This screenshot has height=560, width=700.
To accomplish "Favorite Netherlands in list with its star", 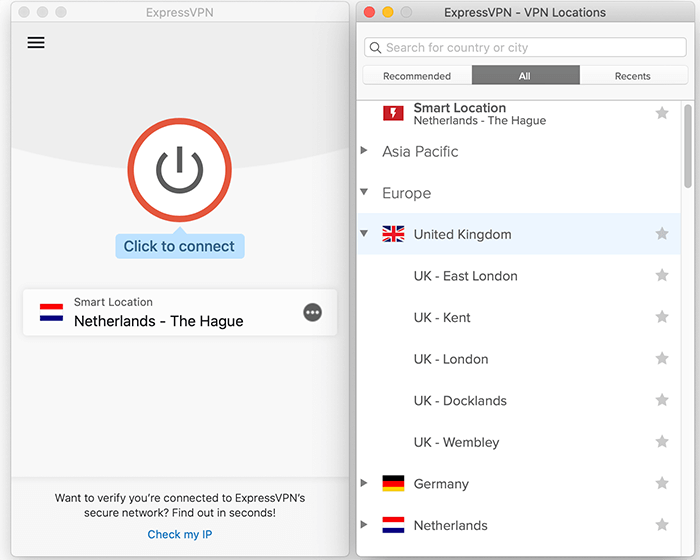I will click(x=662, y=525).
